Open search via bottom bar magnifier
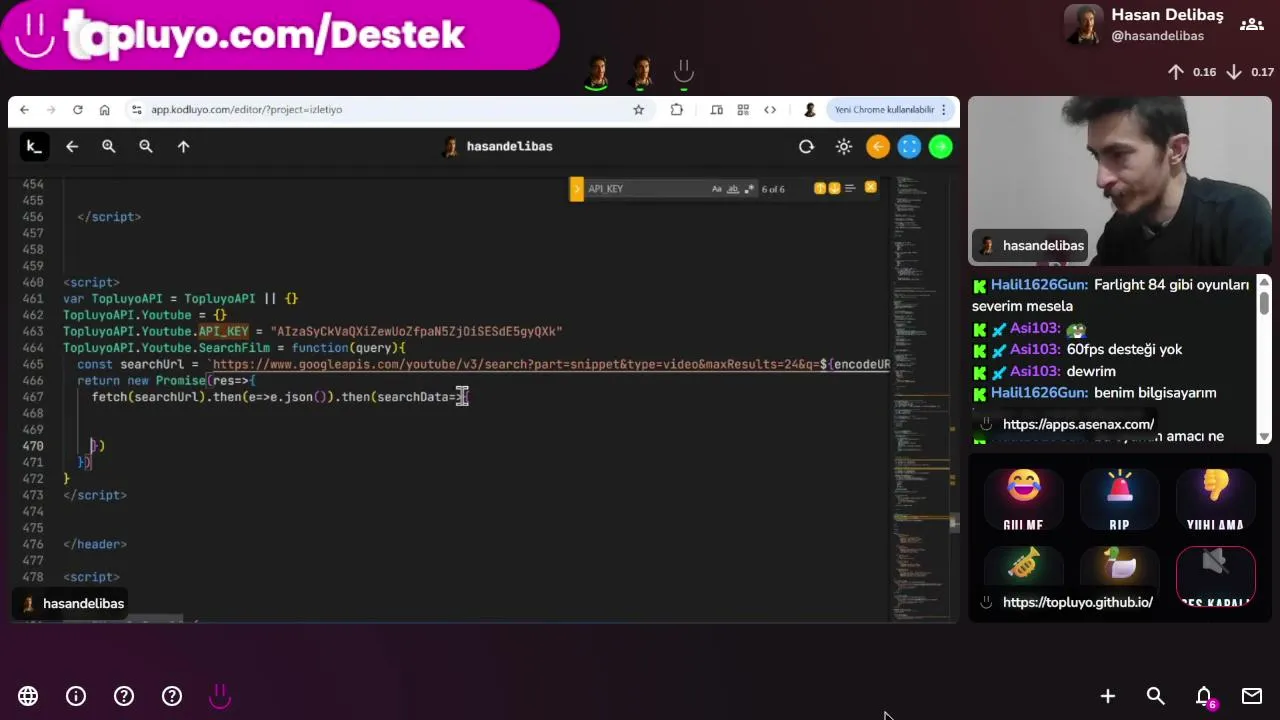 coord(1156,696)
